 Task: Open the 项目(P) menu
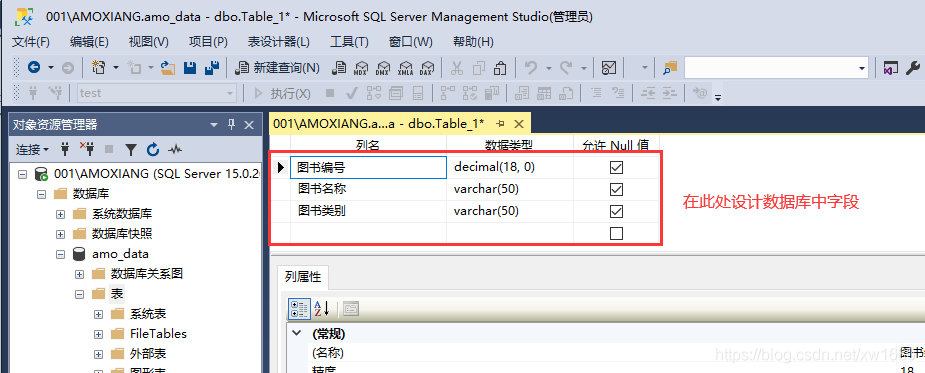pyautogui.click(x=208, y=42)
